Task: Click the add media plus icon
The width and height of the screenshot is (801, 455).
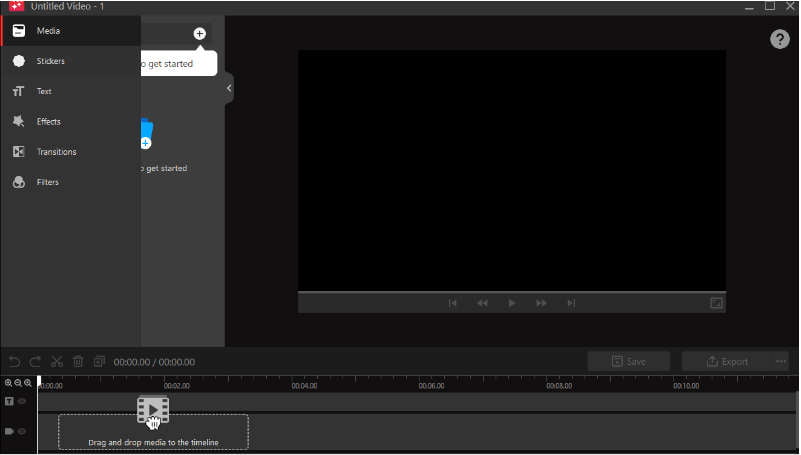Action: click(x=199, y=33)
